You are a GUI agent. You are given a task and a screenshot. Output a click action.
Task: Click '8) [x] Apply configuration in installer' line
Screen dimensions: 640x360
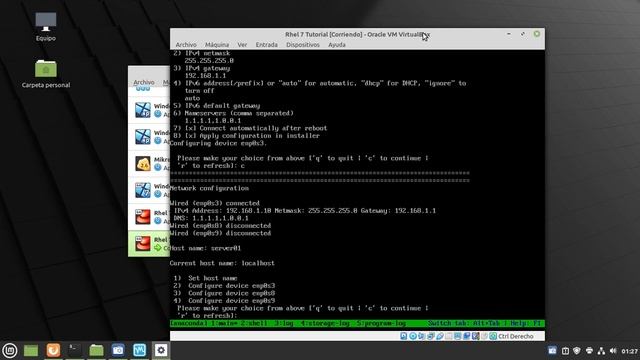pyautogui.click(x=246, y=136)
